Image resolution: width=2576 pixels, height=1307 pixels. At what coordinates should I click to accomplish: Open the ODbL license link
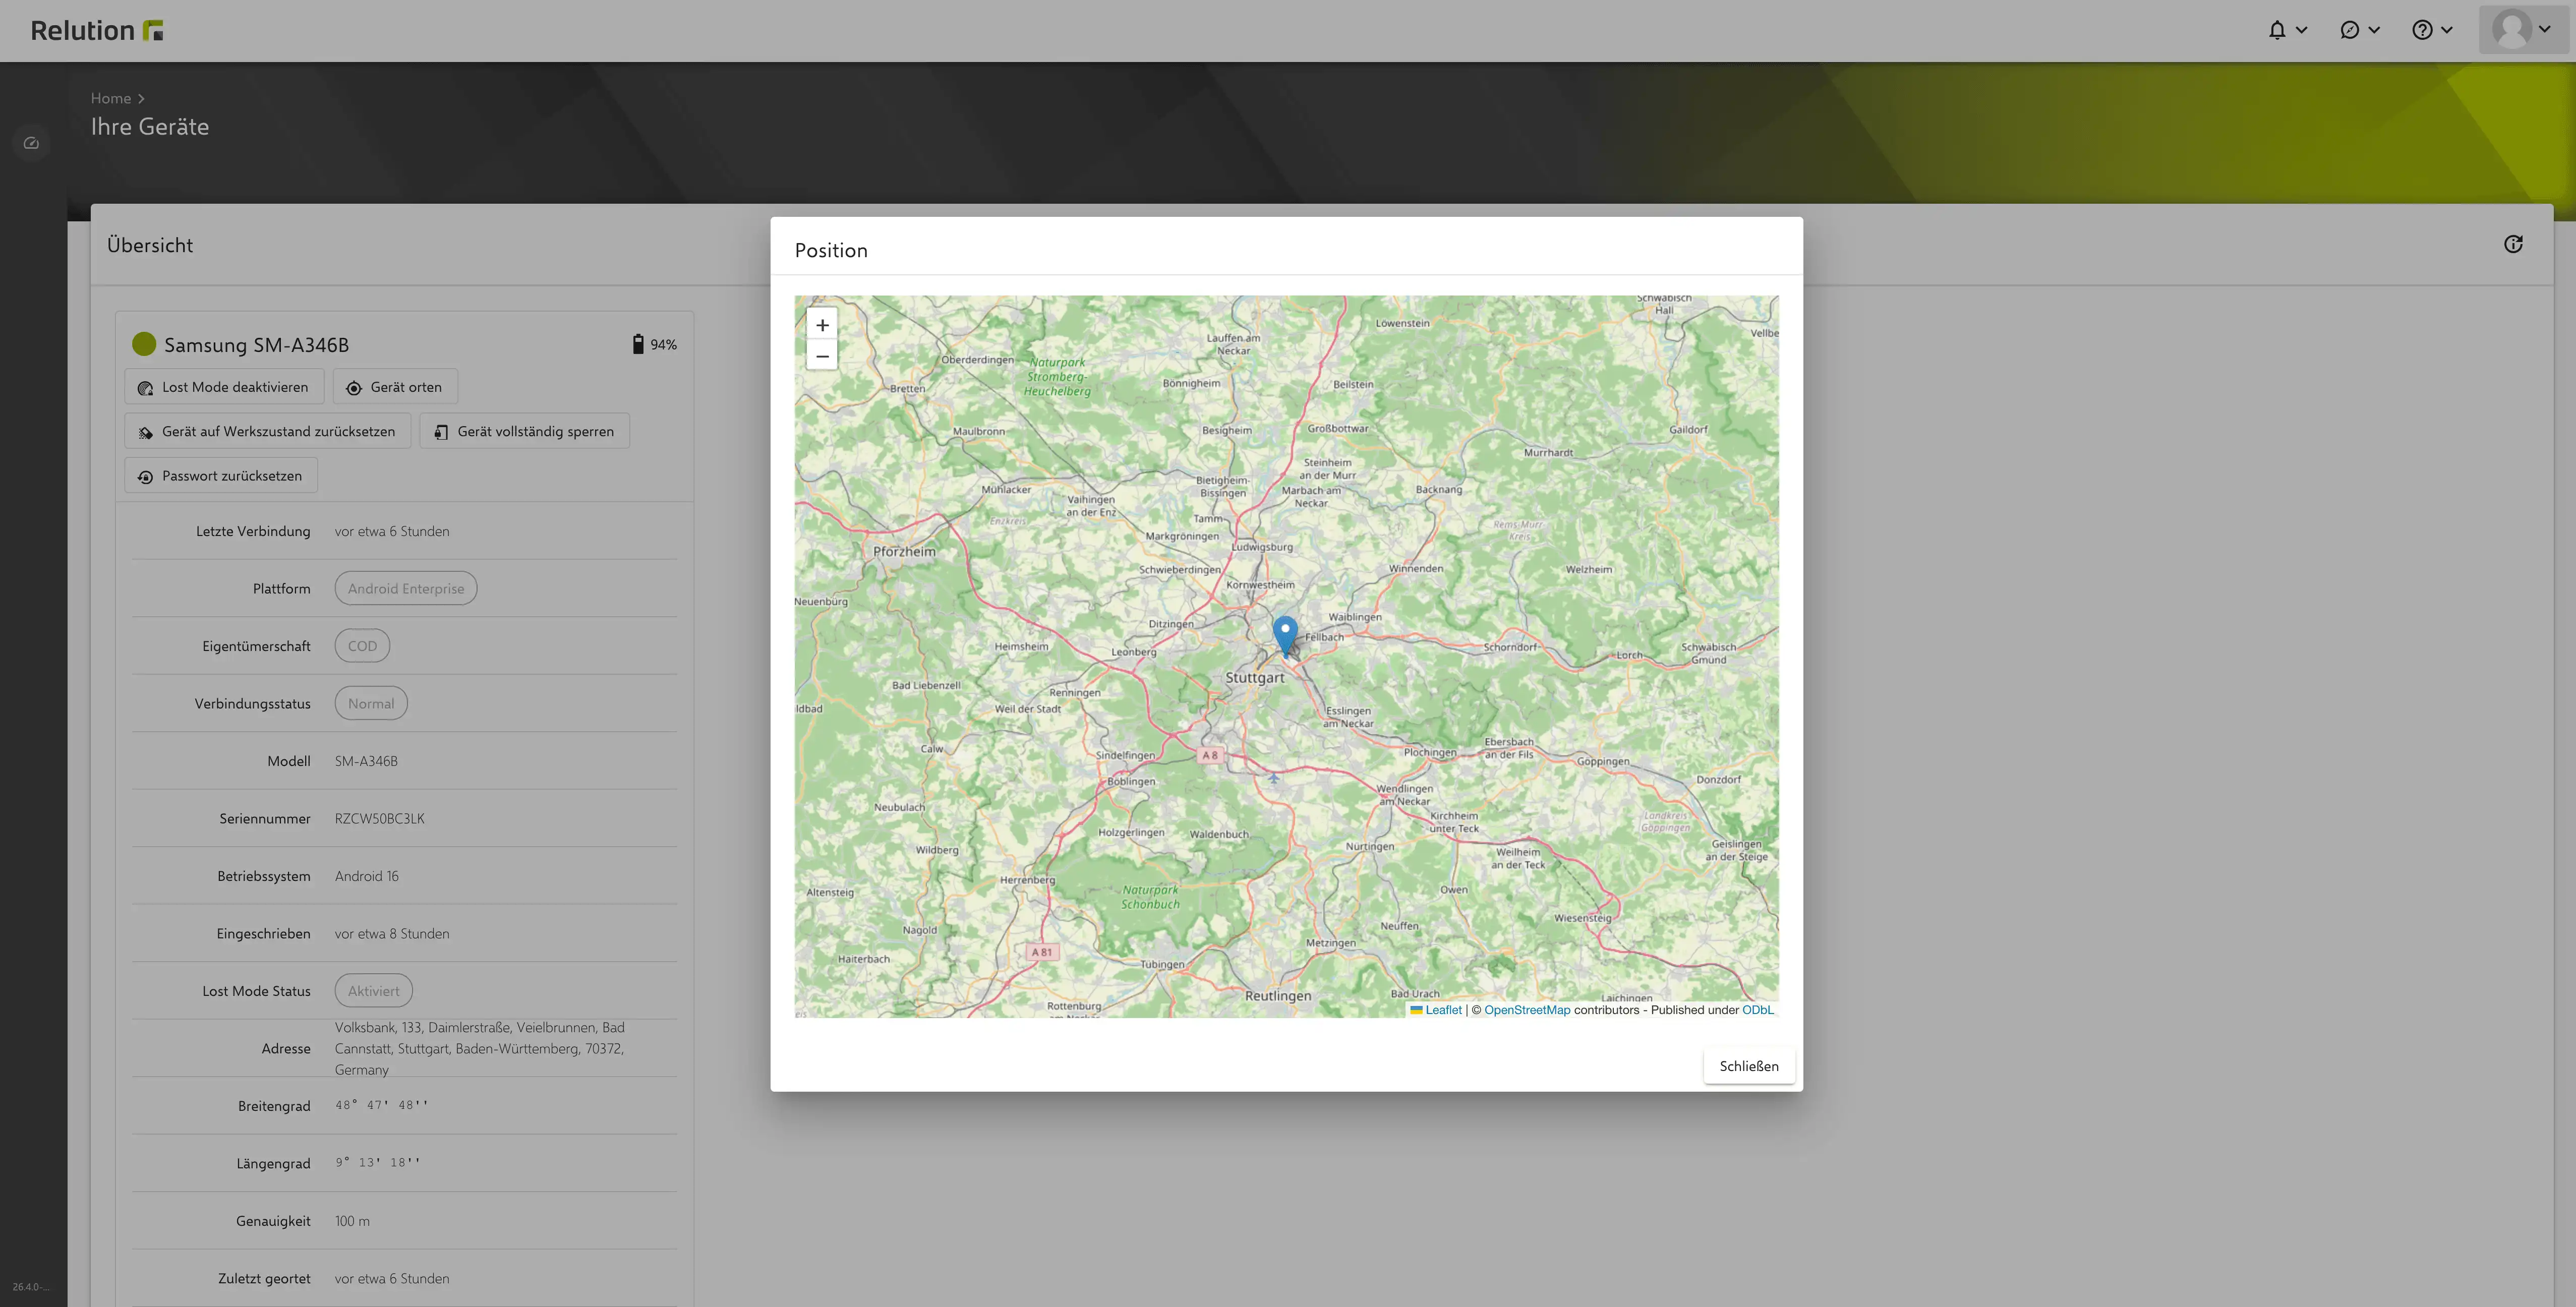coord(1758,1010)
